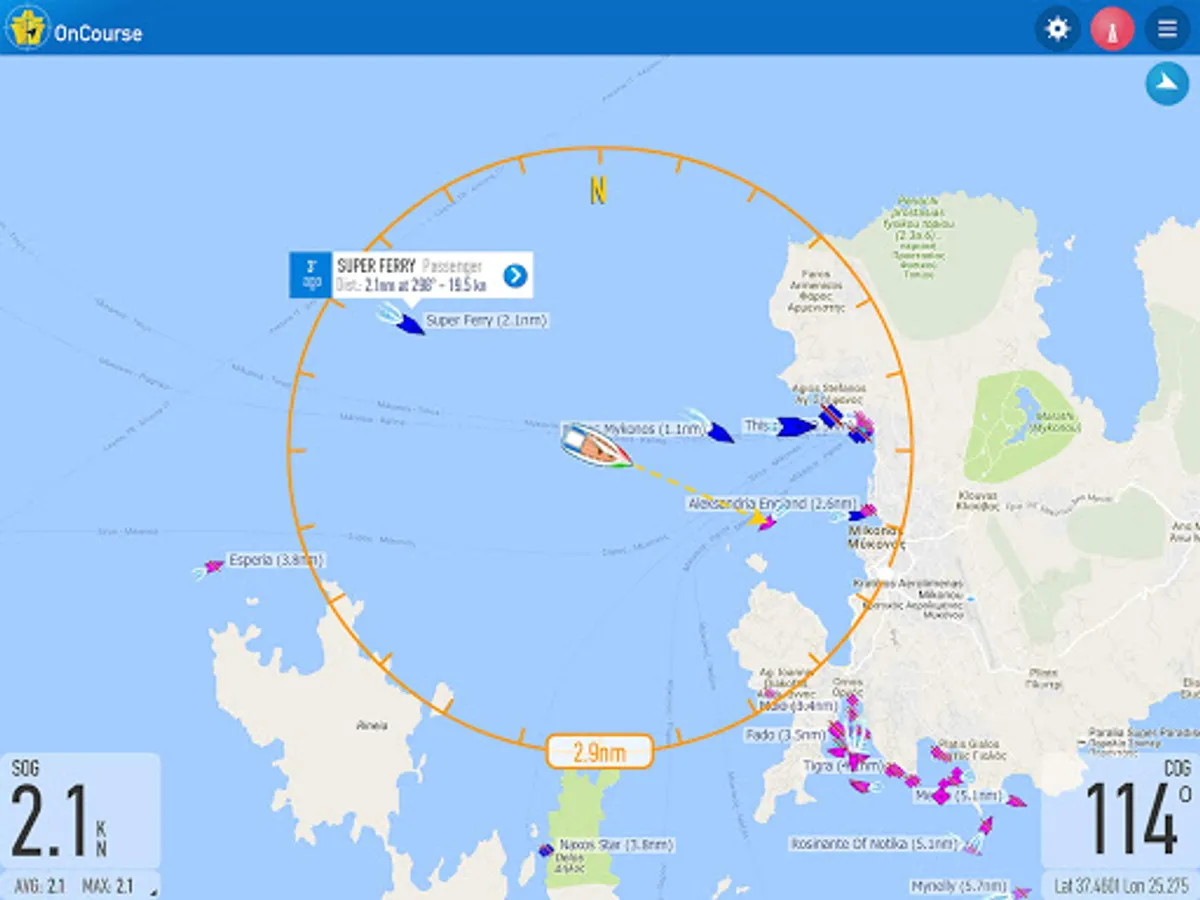This screenshot has height=900, width=1200.
Task: Tap the Lat 37.4601 Lon 25.275 readout
Action: [x=1121, y=886]
